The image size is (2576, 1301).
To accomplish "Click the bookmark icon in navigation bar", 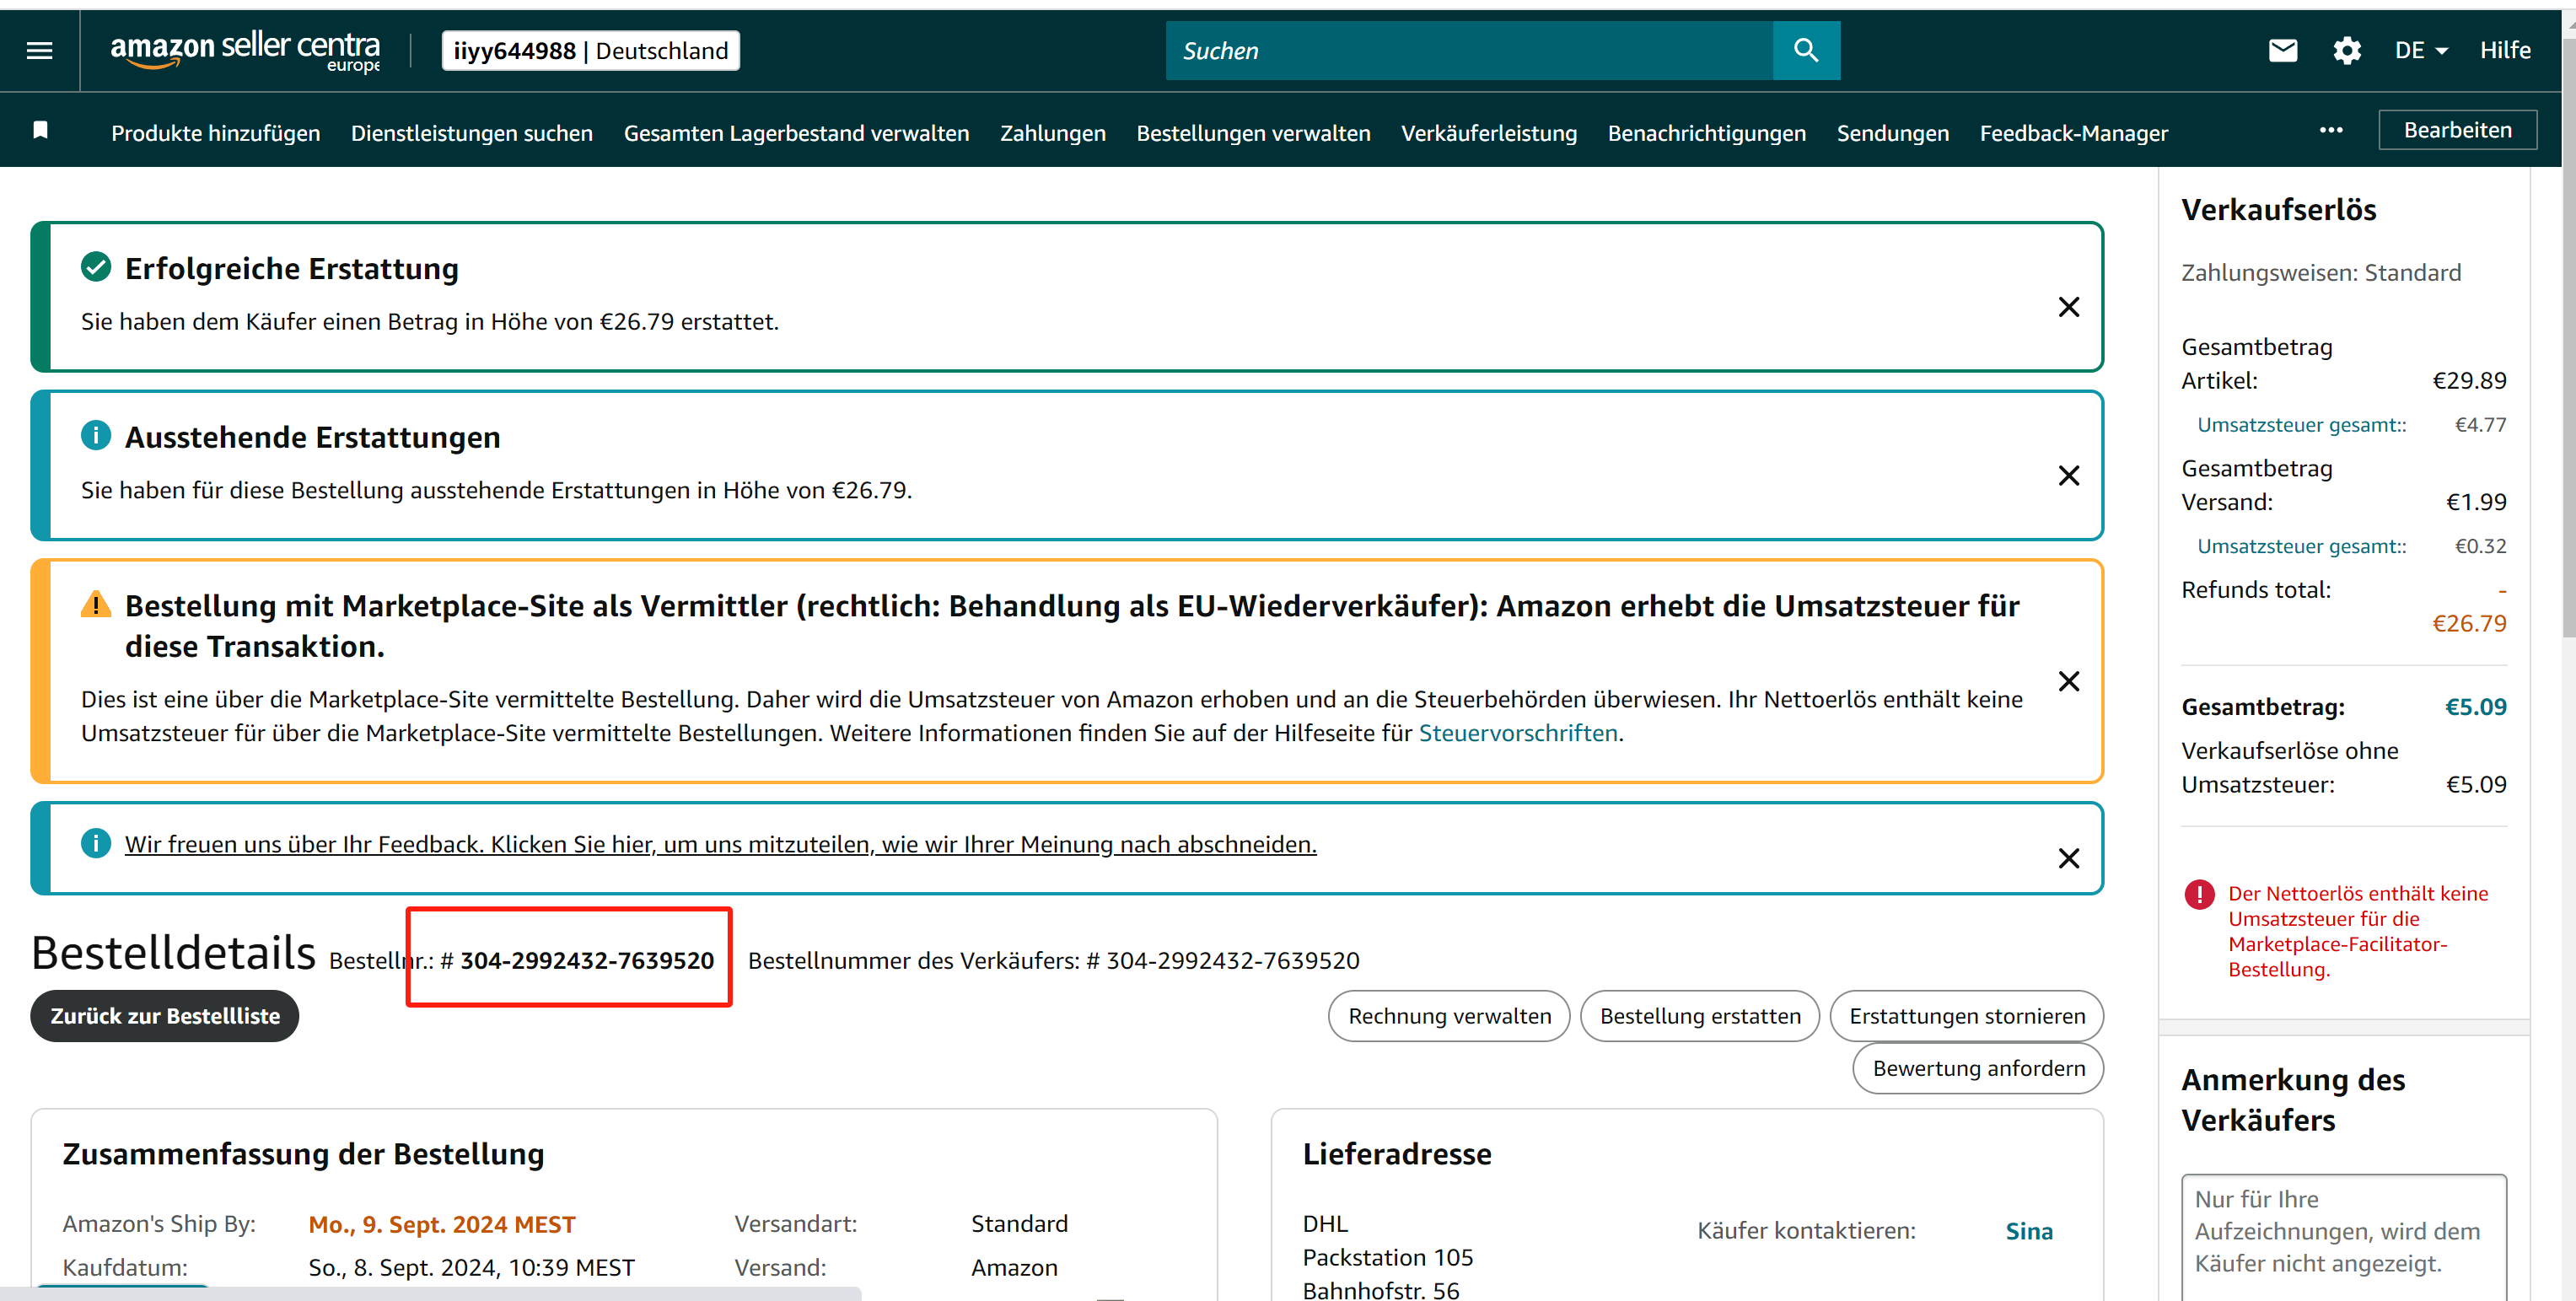I will pos(41,131).
